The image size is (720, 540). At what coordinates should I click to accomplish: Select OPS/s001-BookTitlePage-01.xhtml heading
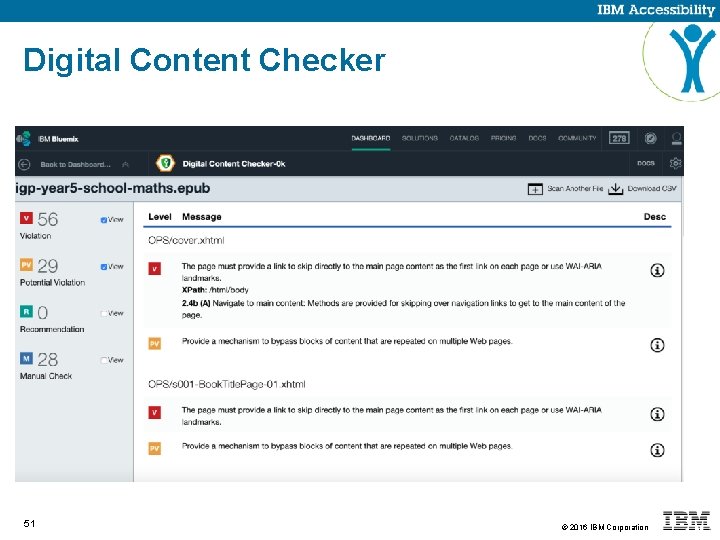point(226,384)
